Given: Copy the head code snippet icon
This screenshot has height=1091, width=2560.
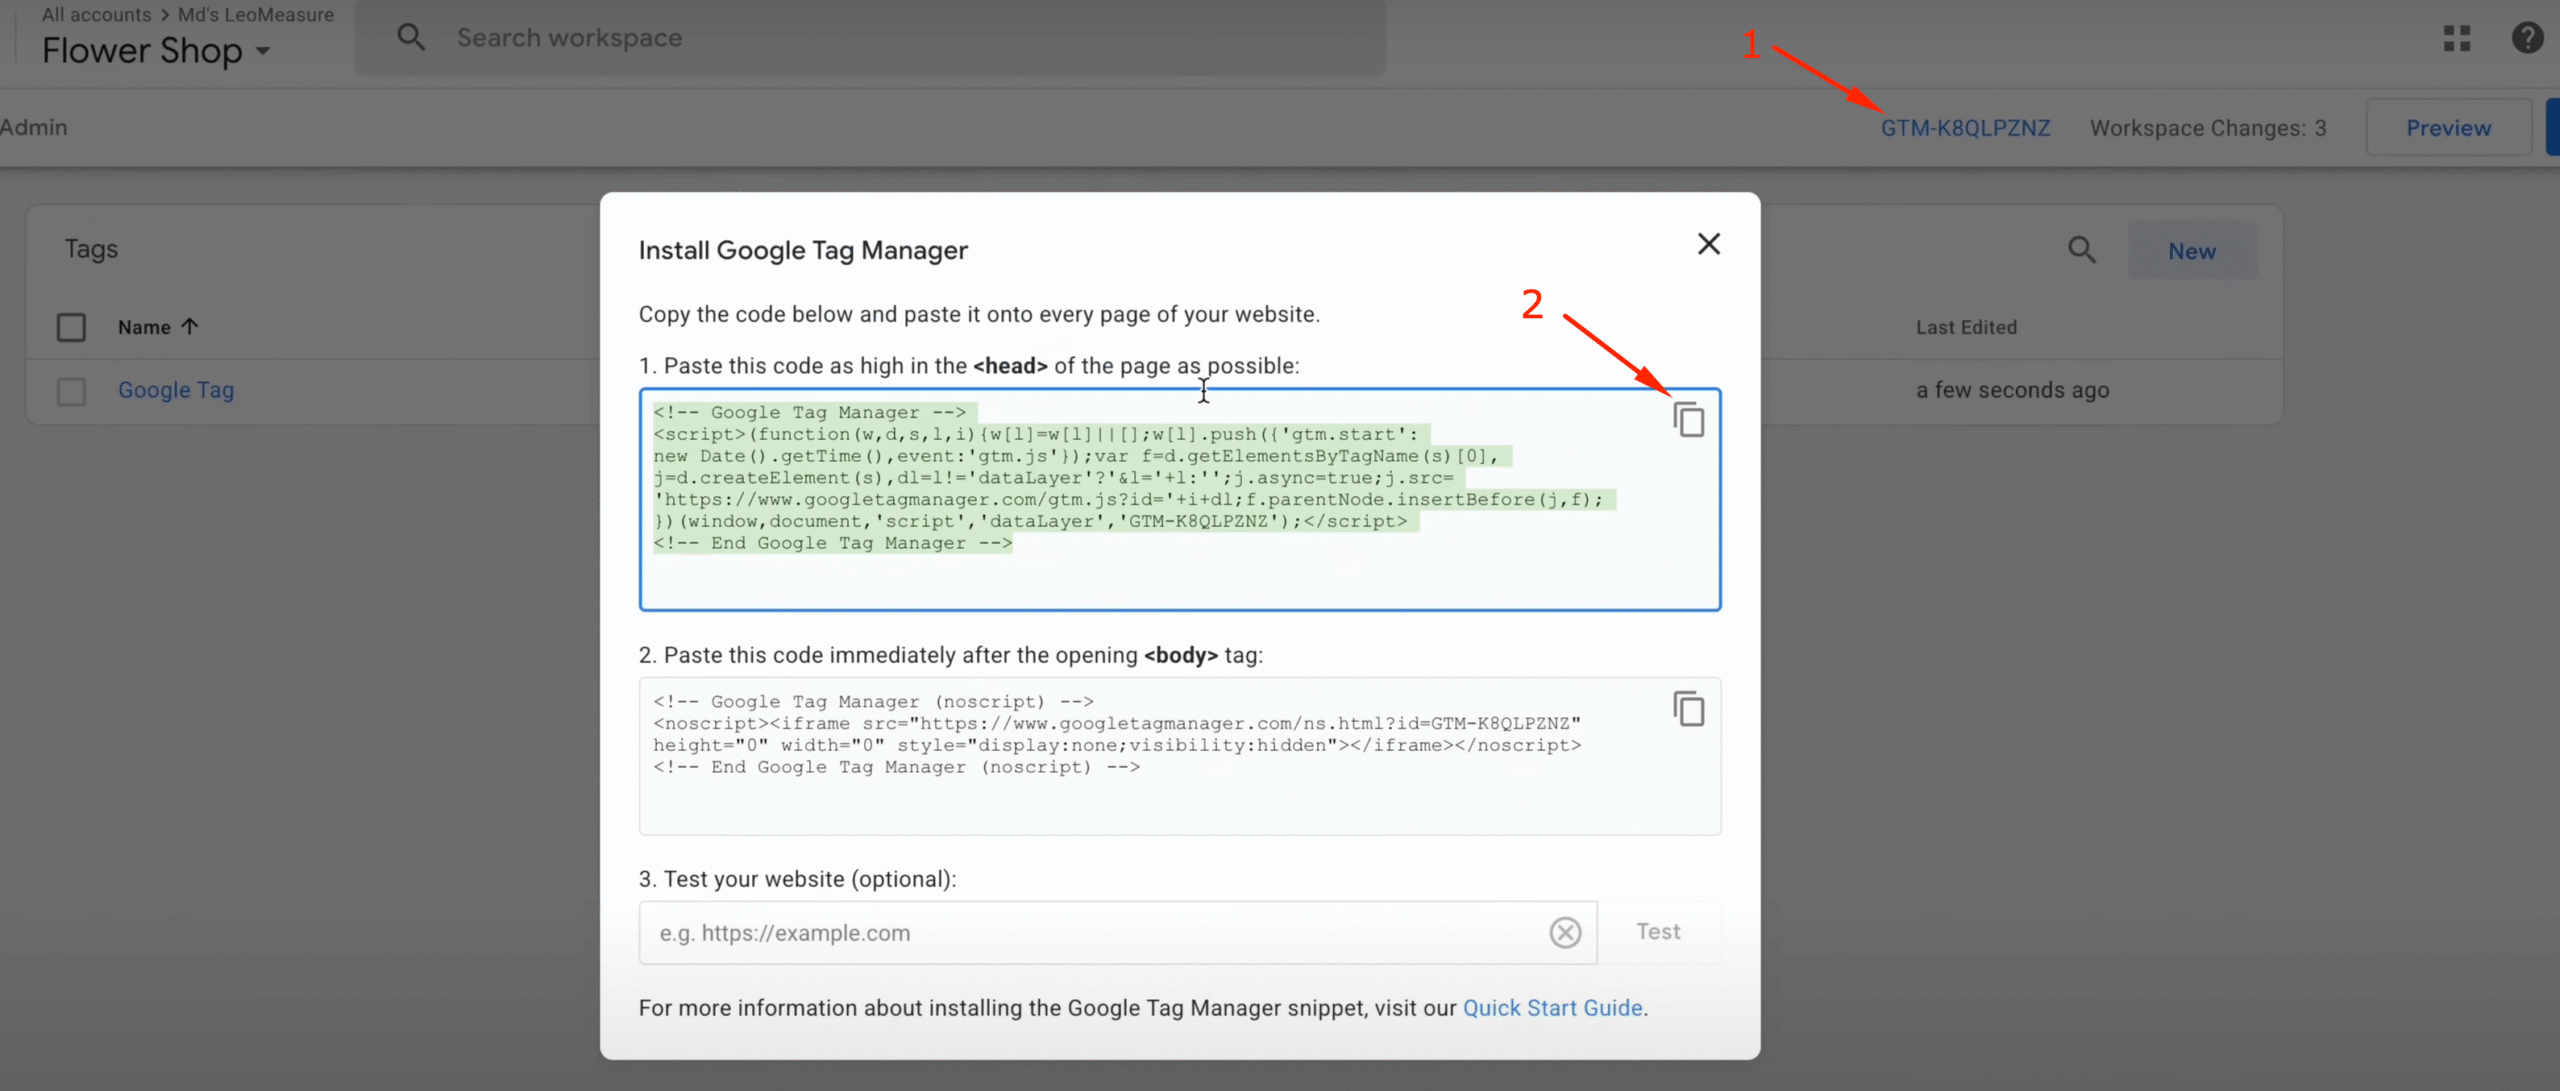Looking at the screenshot, I should tap(1689, 420).
